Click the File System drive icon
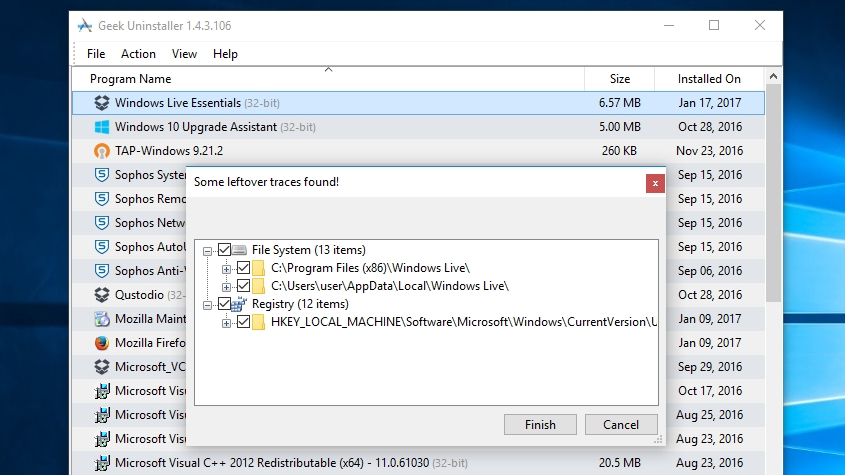The height and width of the screenshot is (475, 845). [239, 250]
